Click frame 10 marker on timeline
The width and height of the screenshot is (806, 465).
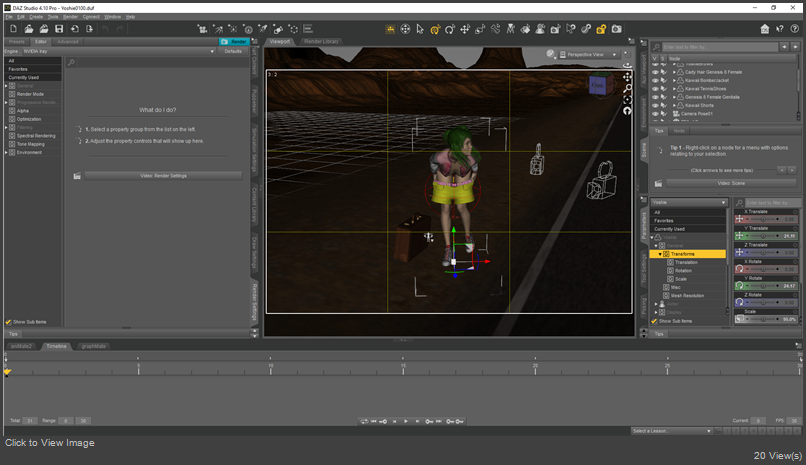click(x=270, y=369)
